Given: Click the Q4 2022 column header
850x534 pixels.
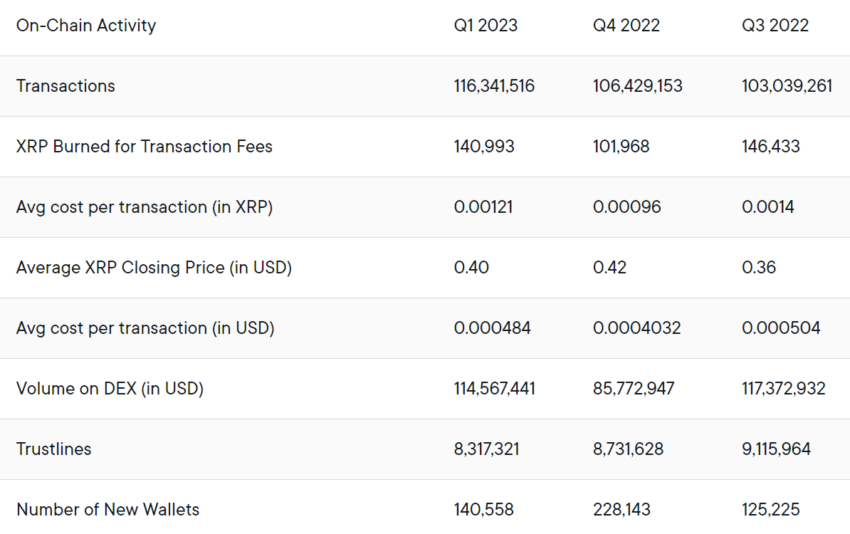Looking at the screenshot, I should click(x=626, y=25).
